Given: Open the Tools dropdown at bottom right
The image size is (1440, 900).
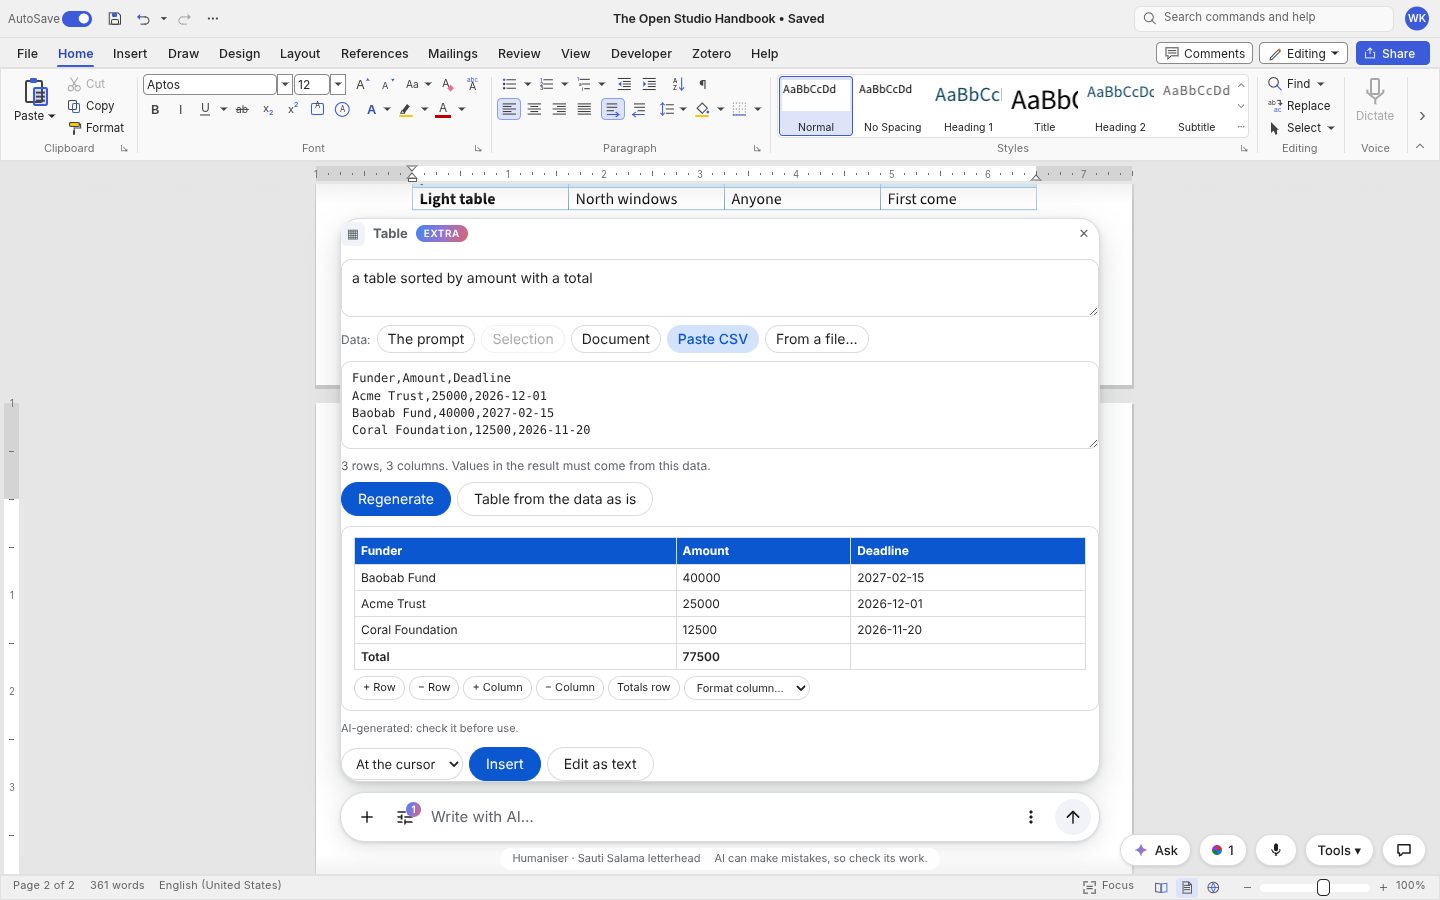Looking at the screenshot, I should [x=1339, y=850].
